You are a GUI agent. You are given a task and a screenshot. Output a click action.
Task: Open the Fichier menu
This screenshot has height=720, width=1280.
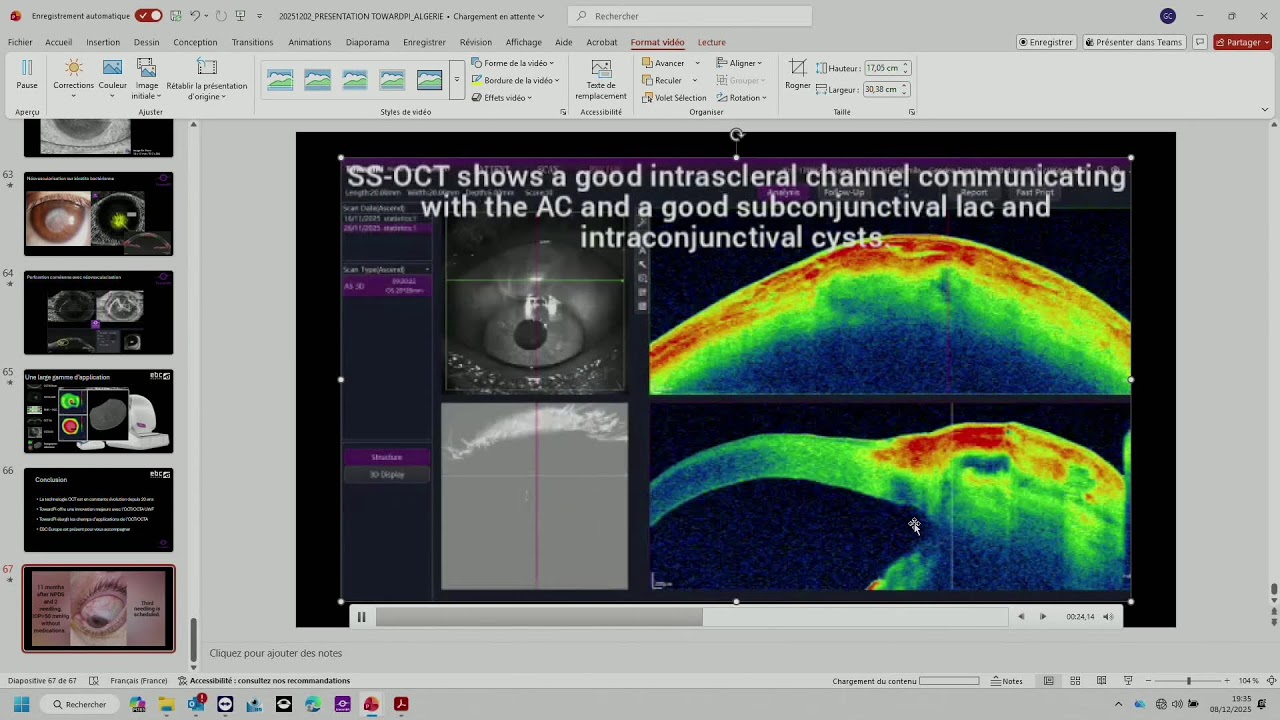click(20, 42)
